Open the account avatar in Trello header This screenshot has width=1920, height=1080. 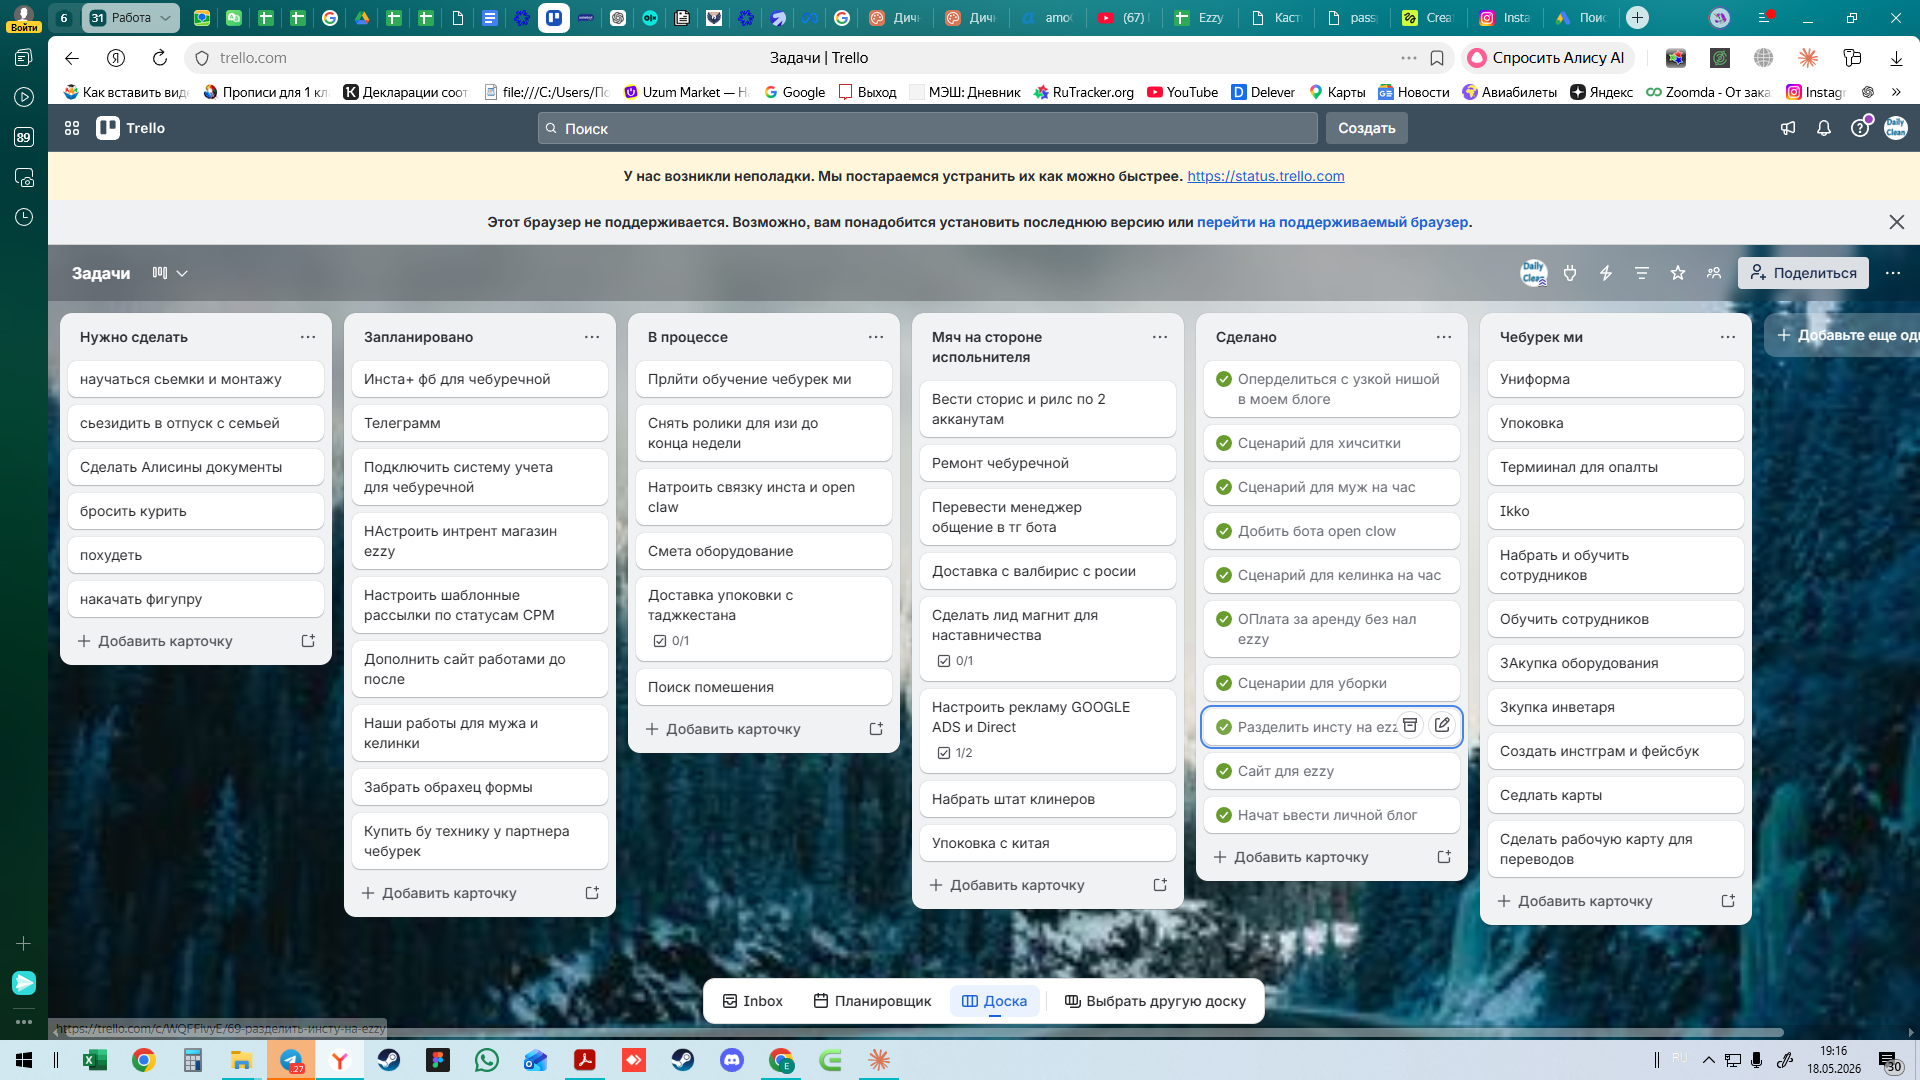click(x=1896, y=128)
